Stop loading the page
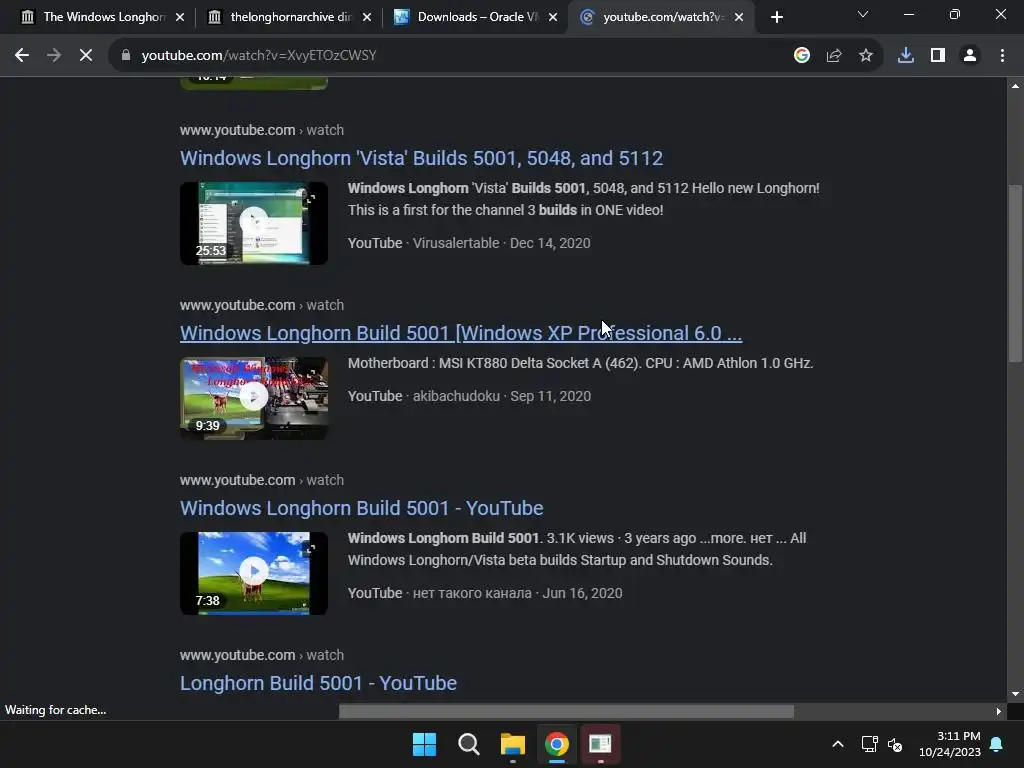Viewport: 1024px width, 768px height. [86, 56]
